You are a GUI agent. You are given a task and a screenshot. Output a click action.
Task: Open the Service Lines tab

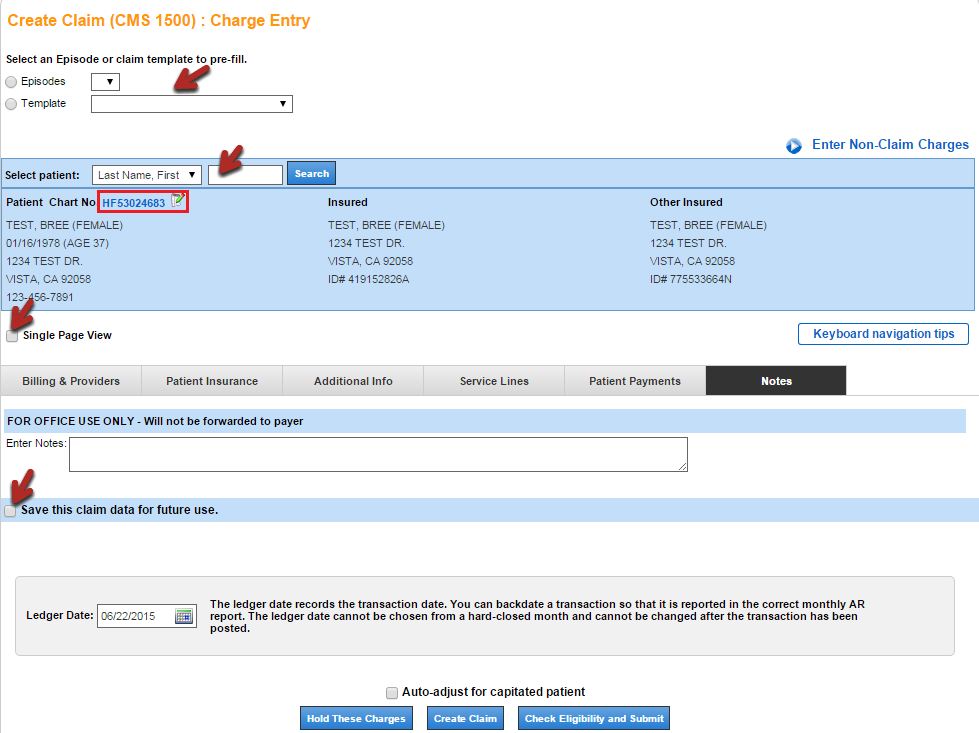coord(494,381)
